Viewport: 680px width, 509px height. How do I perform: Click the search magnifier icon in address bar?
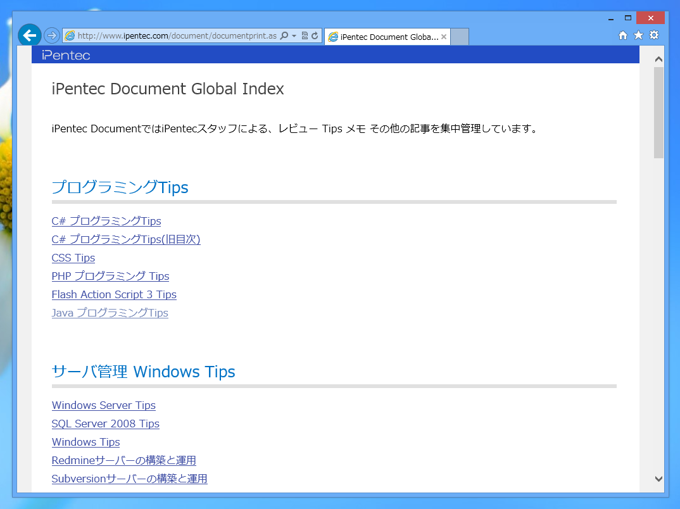pyautogui.click(x=284, y=36)
